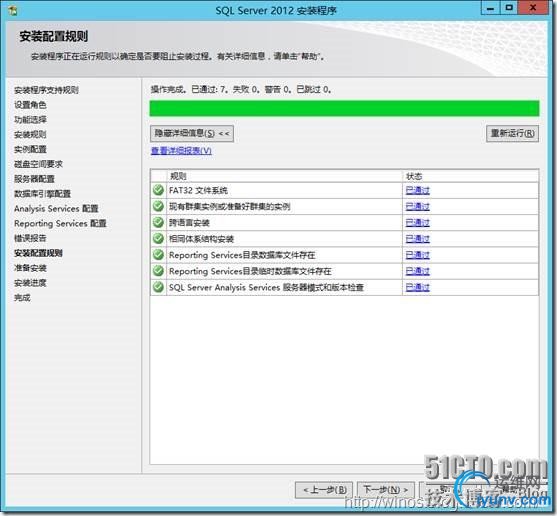
Task: Open 已通过 link for 现有群集实例 rule
Action: (x=417, y=206)
